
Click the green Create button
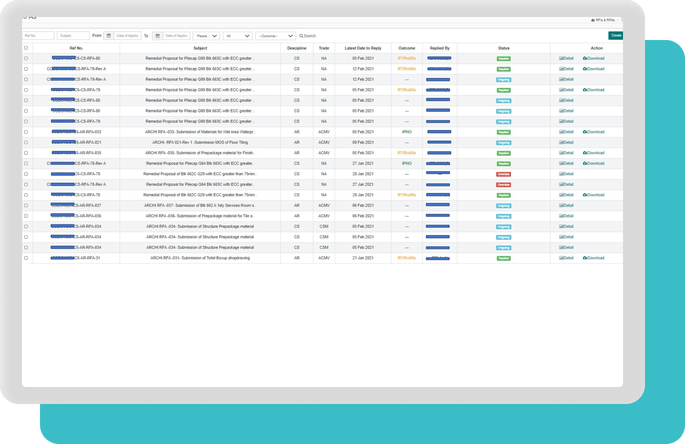(x=615, y=35)
